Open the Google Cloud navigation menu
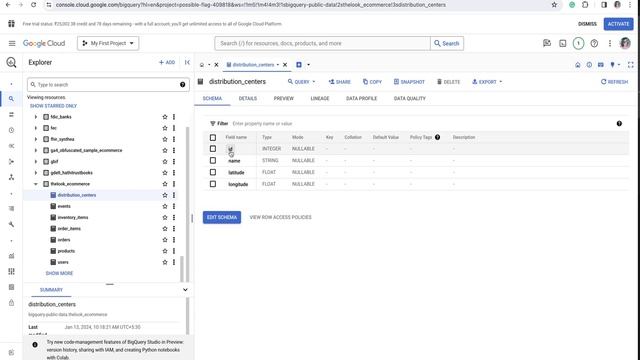Screen dimensions: 640x360 pyautogui.click(x=12, y=43)
